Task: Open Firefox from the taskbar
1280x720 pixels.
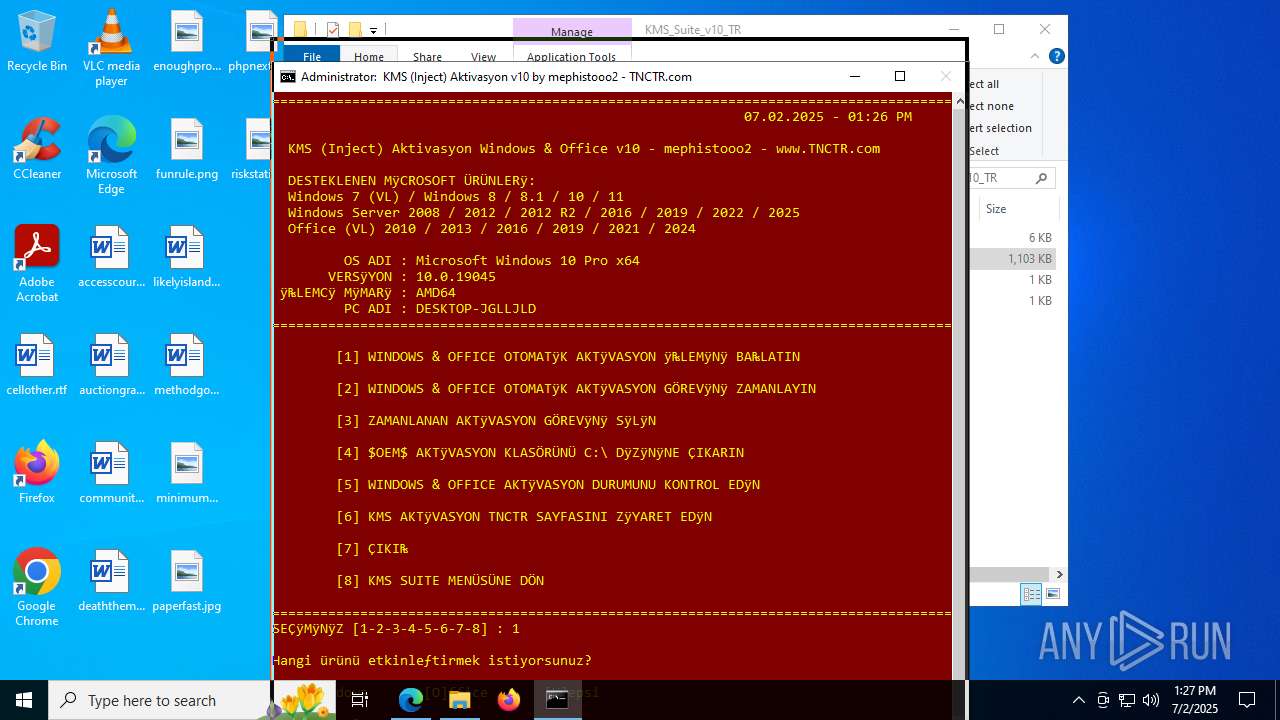Action: point(508,700)
